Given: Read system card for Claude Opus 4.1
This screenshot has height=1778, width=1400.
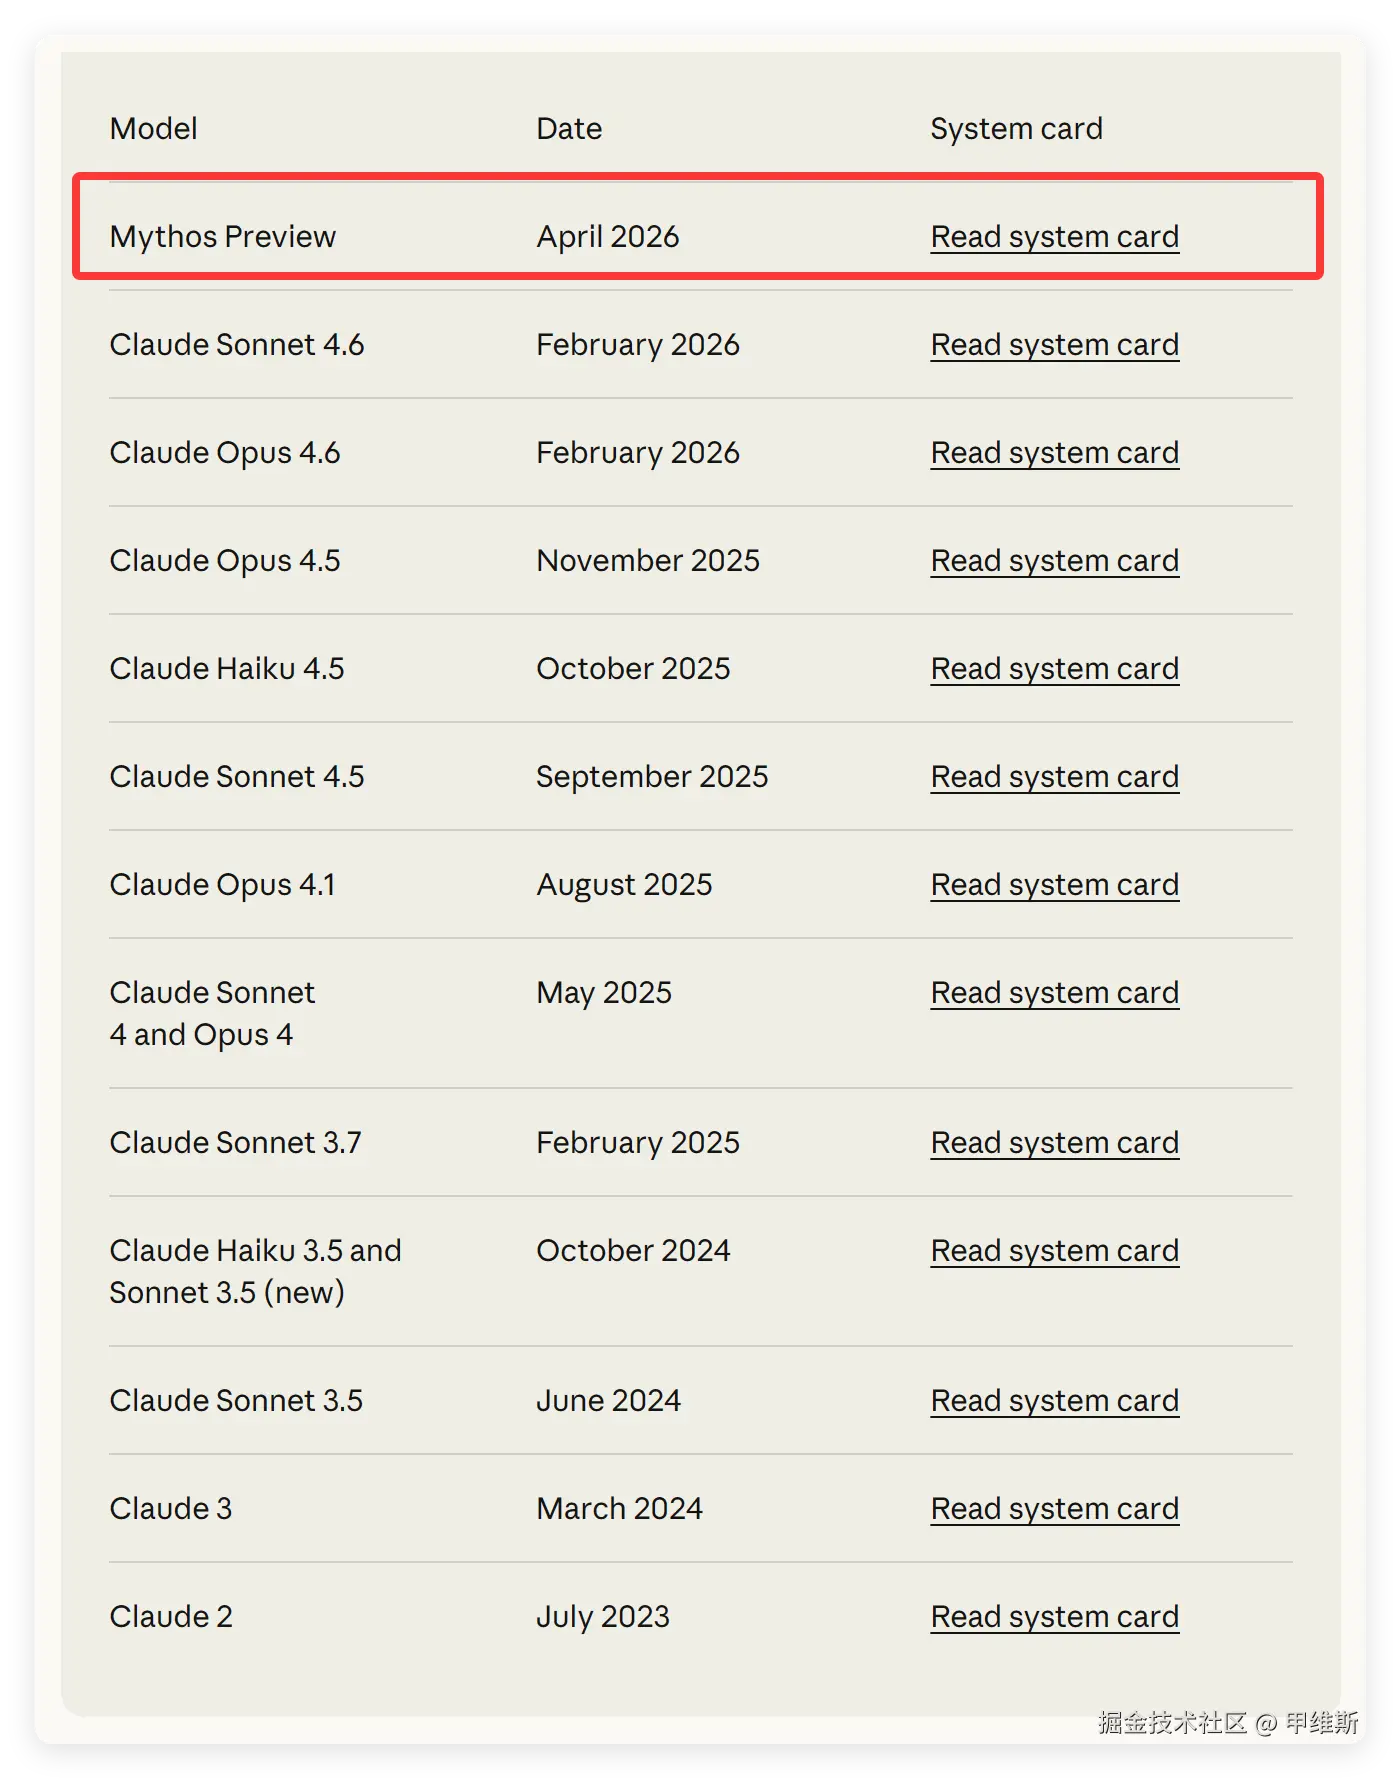Looking at the screenshot, I should click(x=1054, y=885).
